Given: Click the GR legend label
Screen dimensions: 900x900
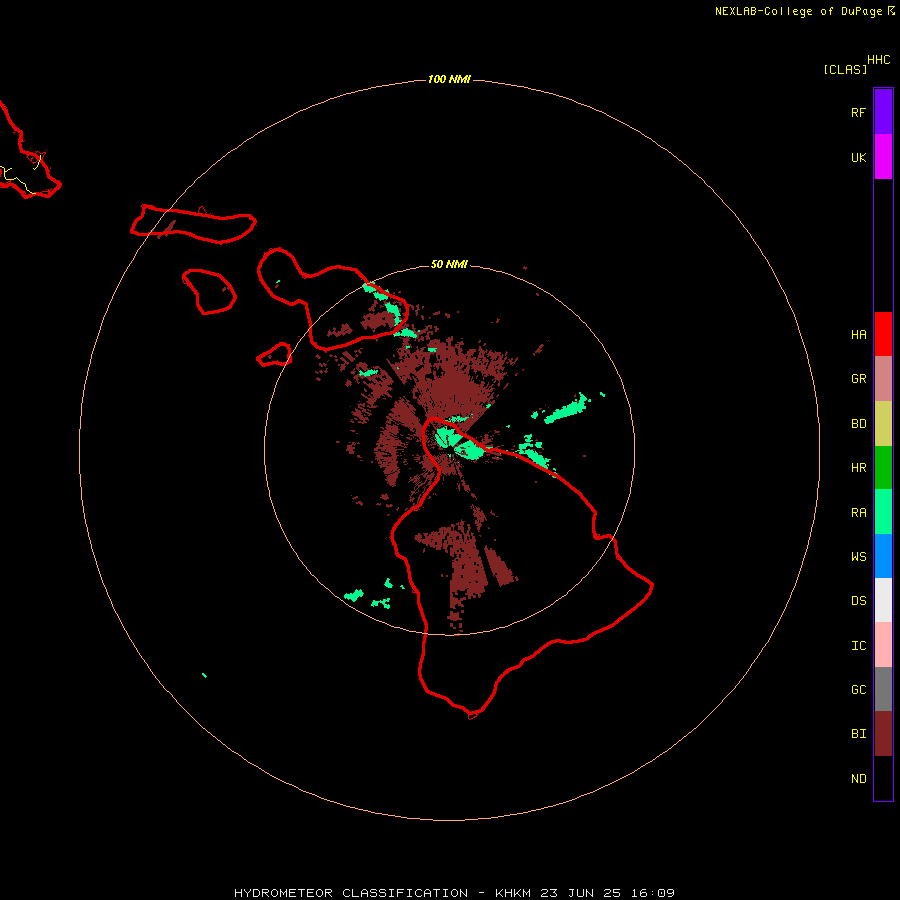Looking at the screenshot, I should (858, 379).
